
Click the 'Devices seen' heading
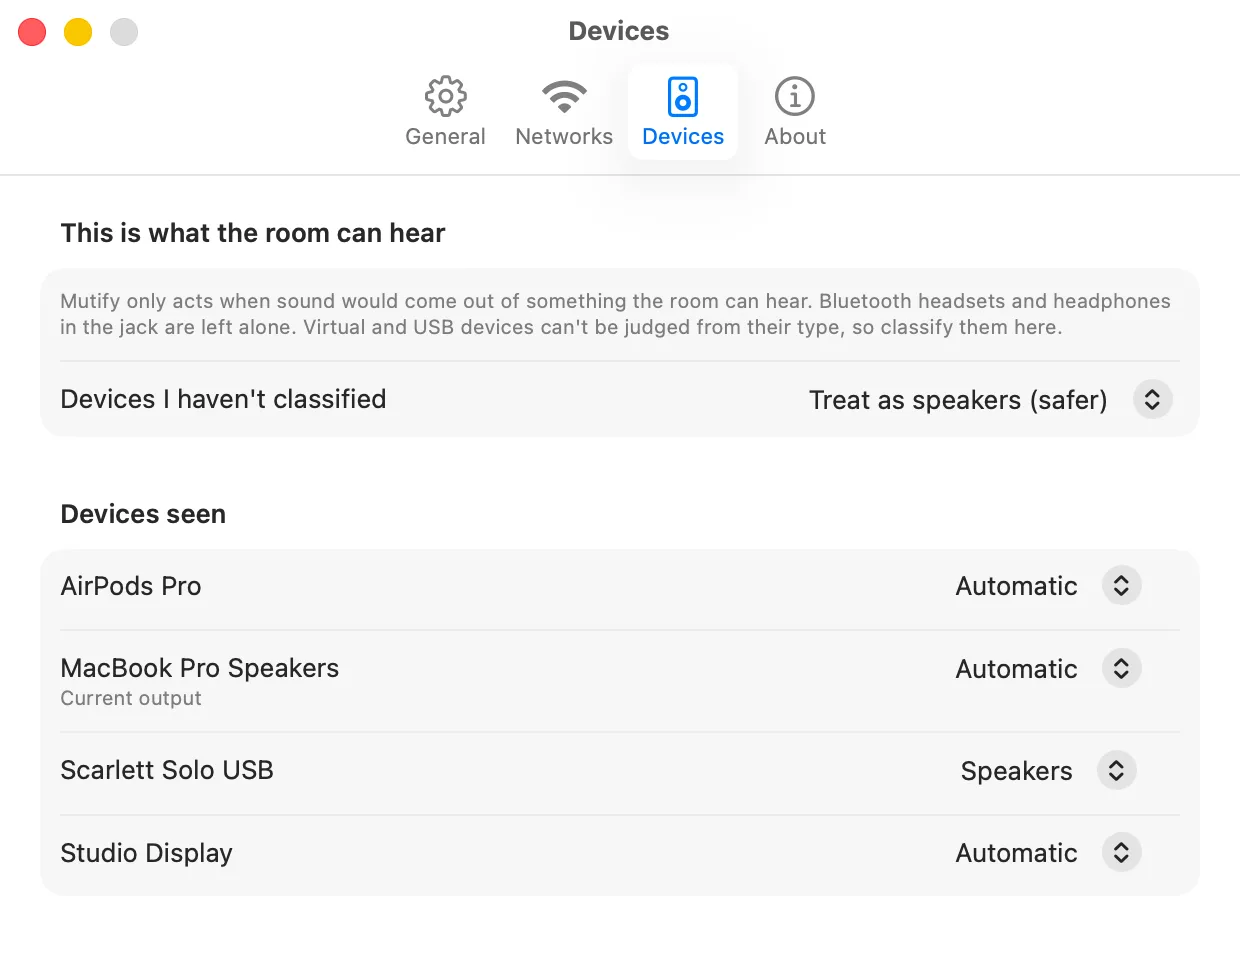[x=143, y=514]
